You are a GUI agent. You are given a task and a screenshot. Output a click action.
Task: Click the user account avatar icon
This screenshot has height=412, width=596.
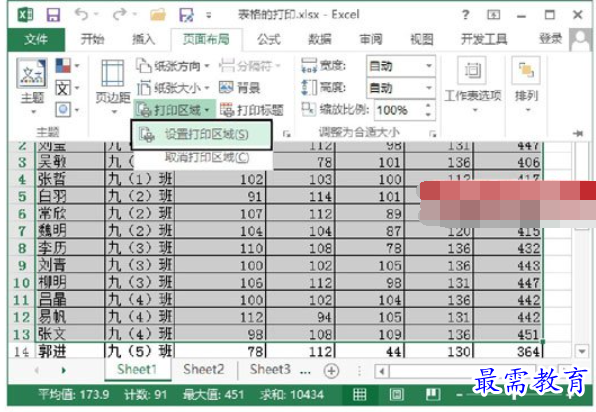pos(580,40)
